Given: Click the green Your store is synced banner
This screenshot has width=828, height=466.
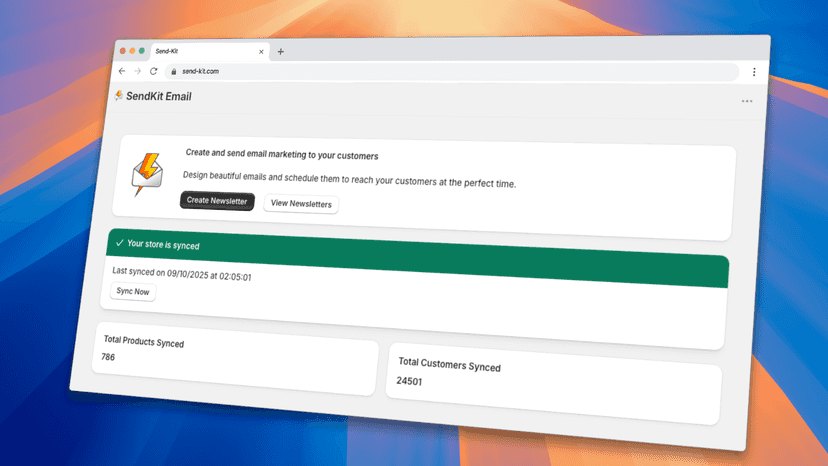Looking at the screenshot, I should [417, 258].
